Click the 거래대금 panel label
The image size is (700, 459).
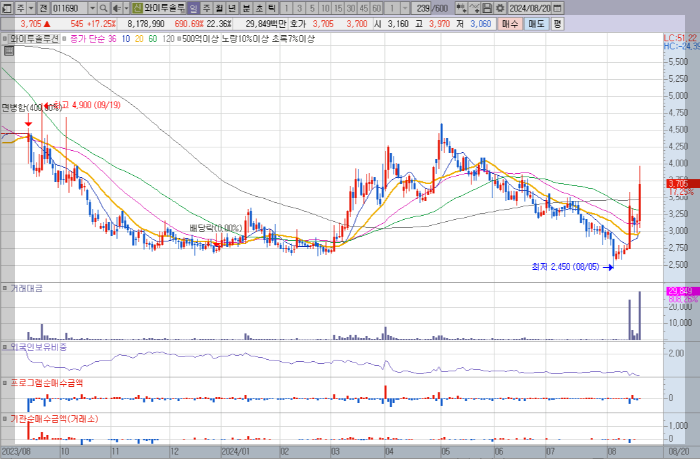(x=26, y=288)
